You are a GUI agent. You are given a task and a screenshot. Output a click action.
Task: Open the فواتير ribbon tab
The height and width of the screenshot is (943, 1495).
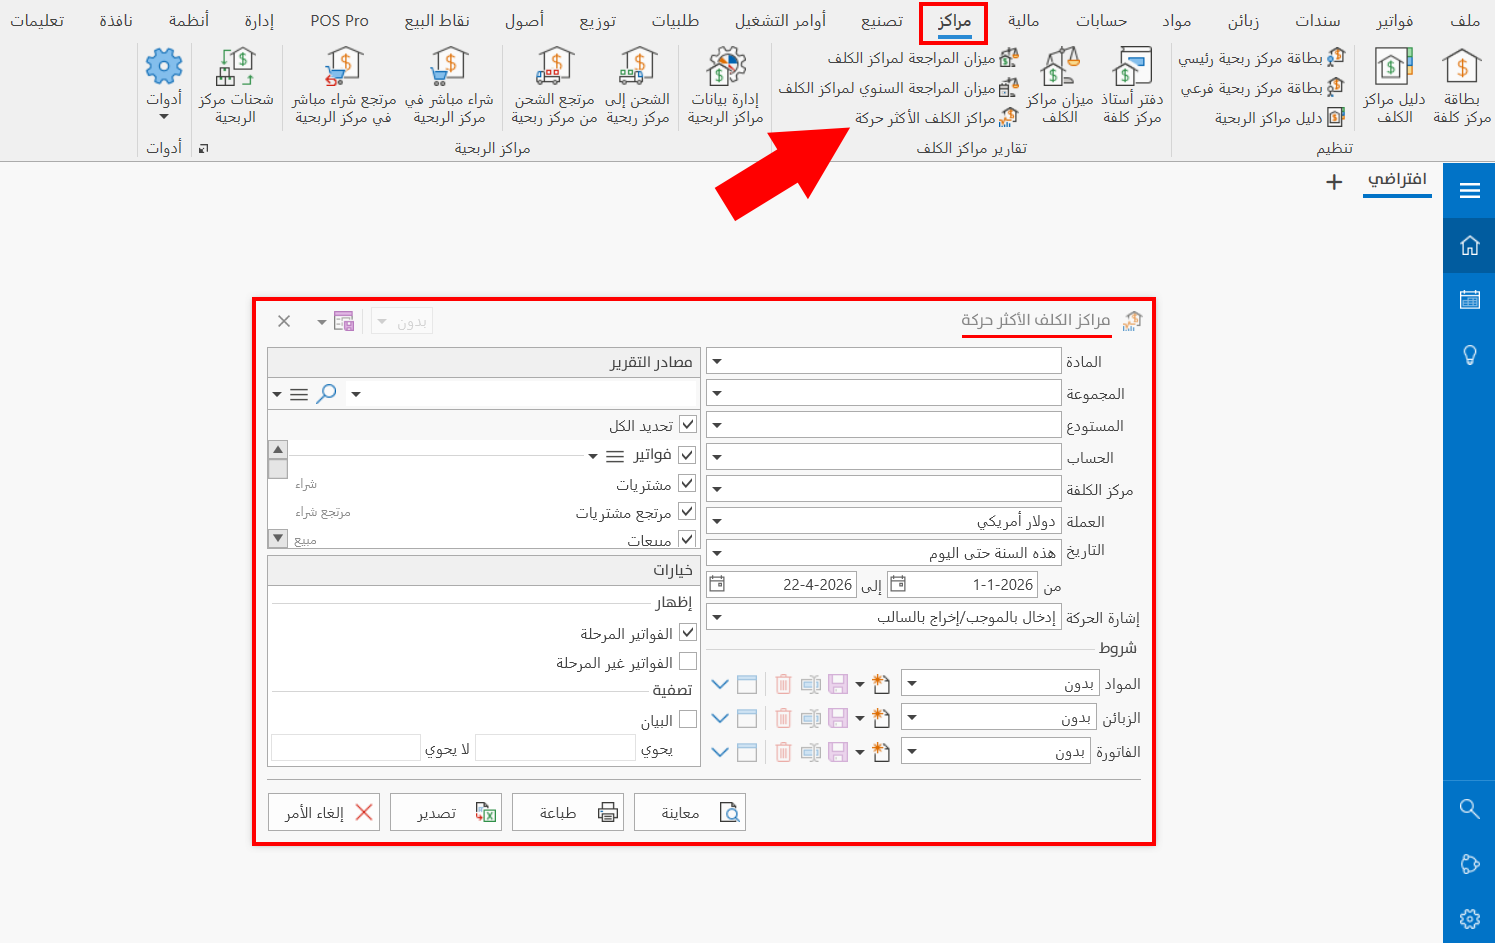1394,21
